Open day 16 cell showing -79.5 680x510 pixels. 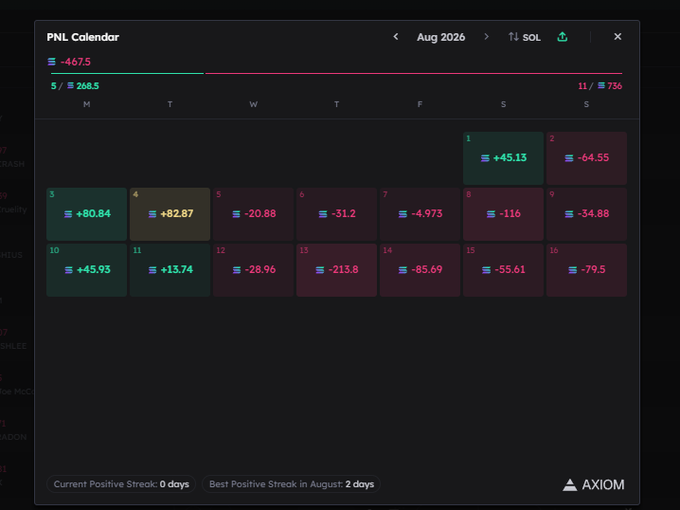(x=586, y=270)
